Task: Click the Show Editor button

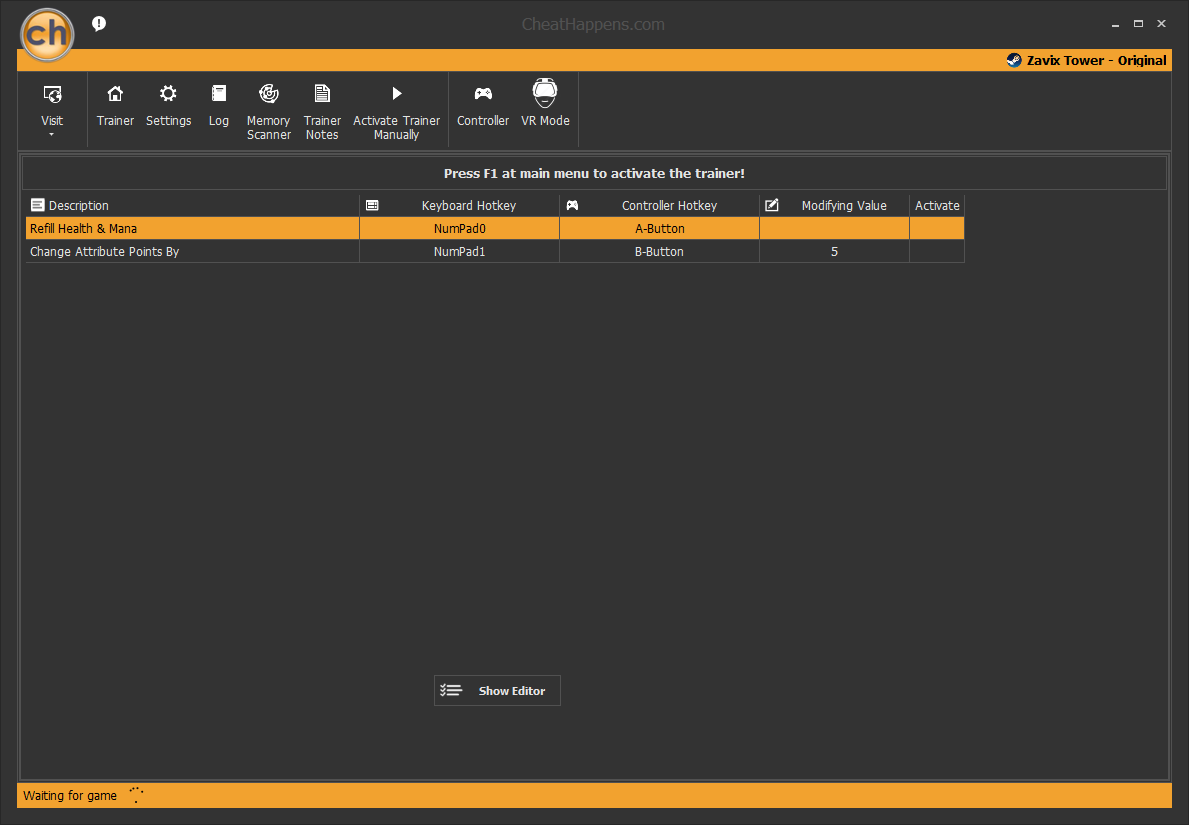Action: [x=497, y=691]
